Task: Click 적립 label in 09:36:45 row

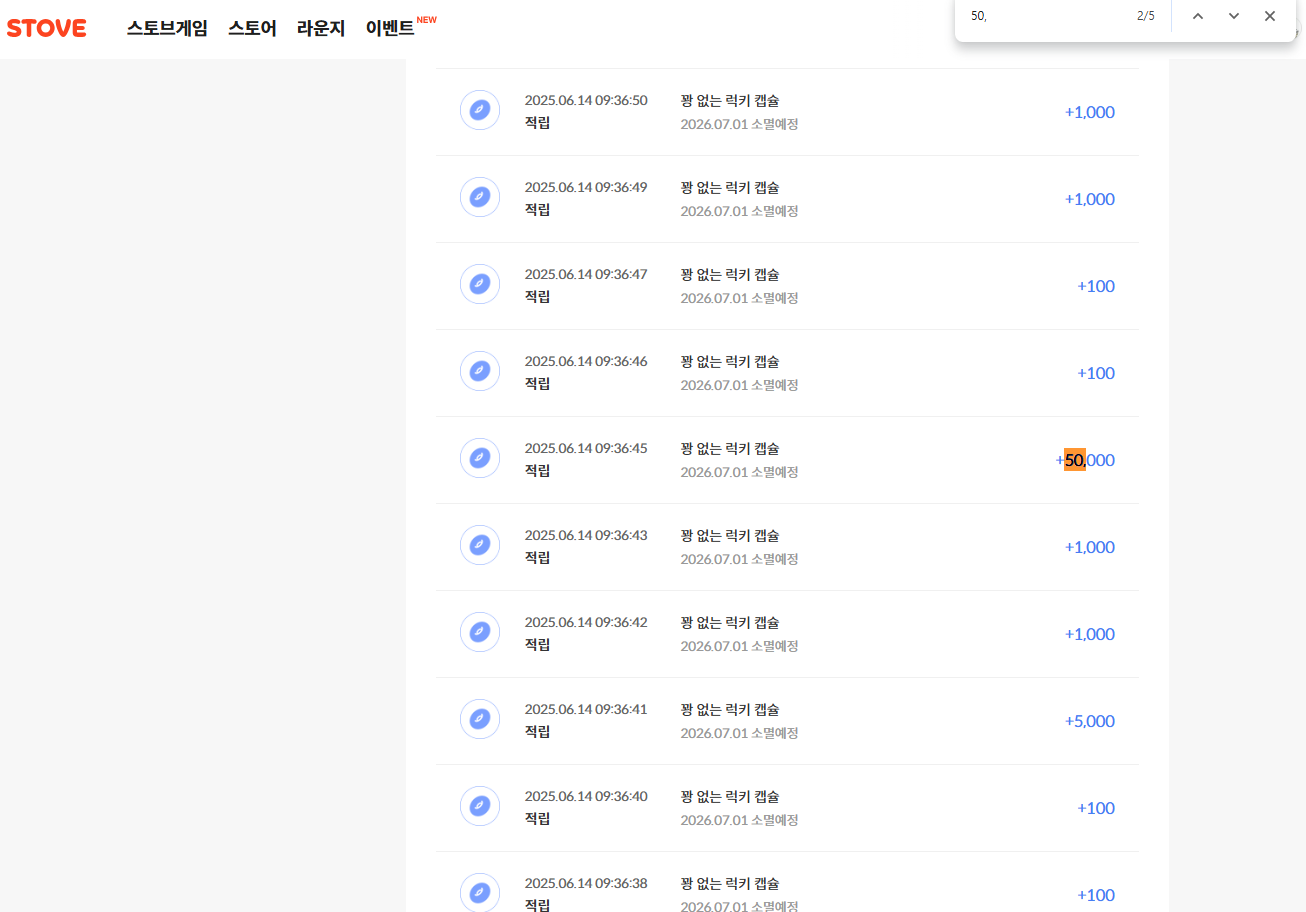Action: click(538, 470)
